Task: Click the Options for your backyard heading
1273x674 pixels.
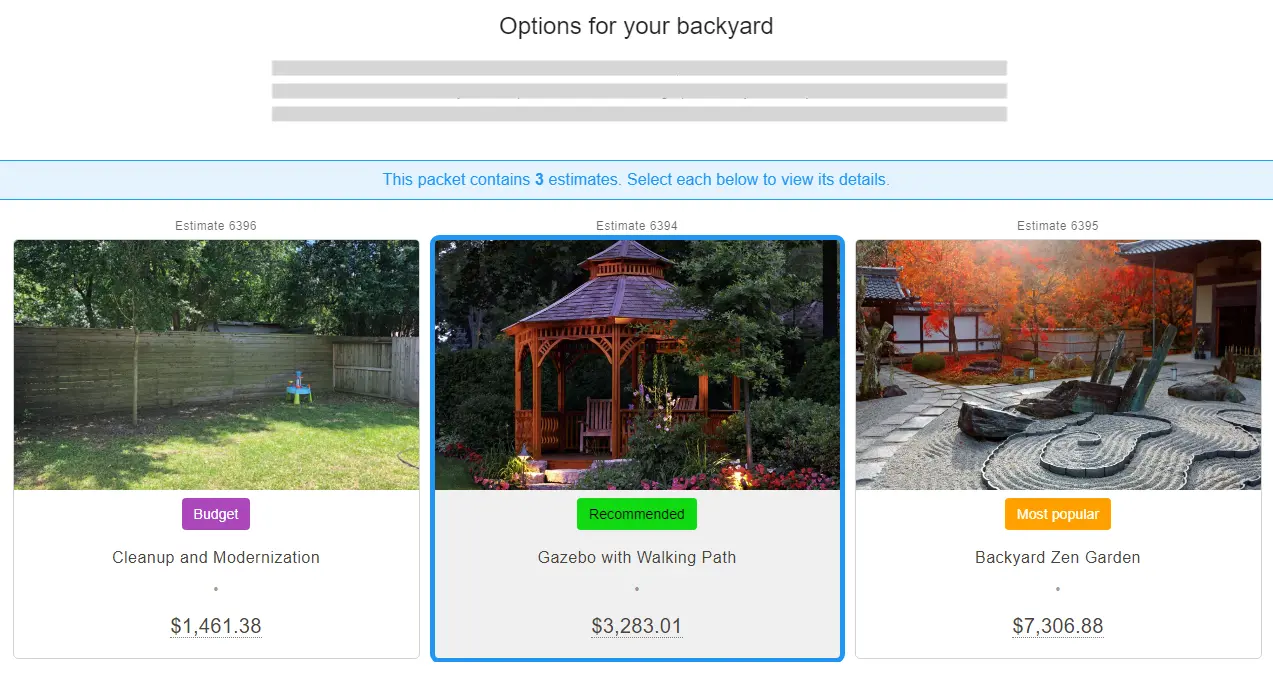Action: 636,26
